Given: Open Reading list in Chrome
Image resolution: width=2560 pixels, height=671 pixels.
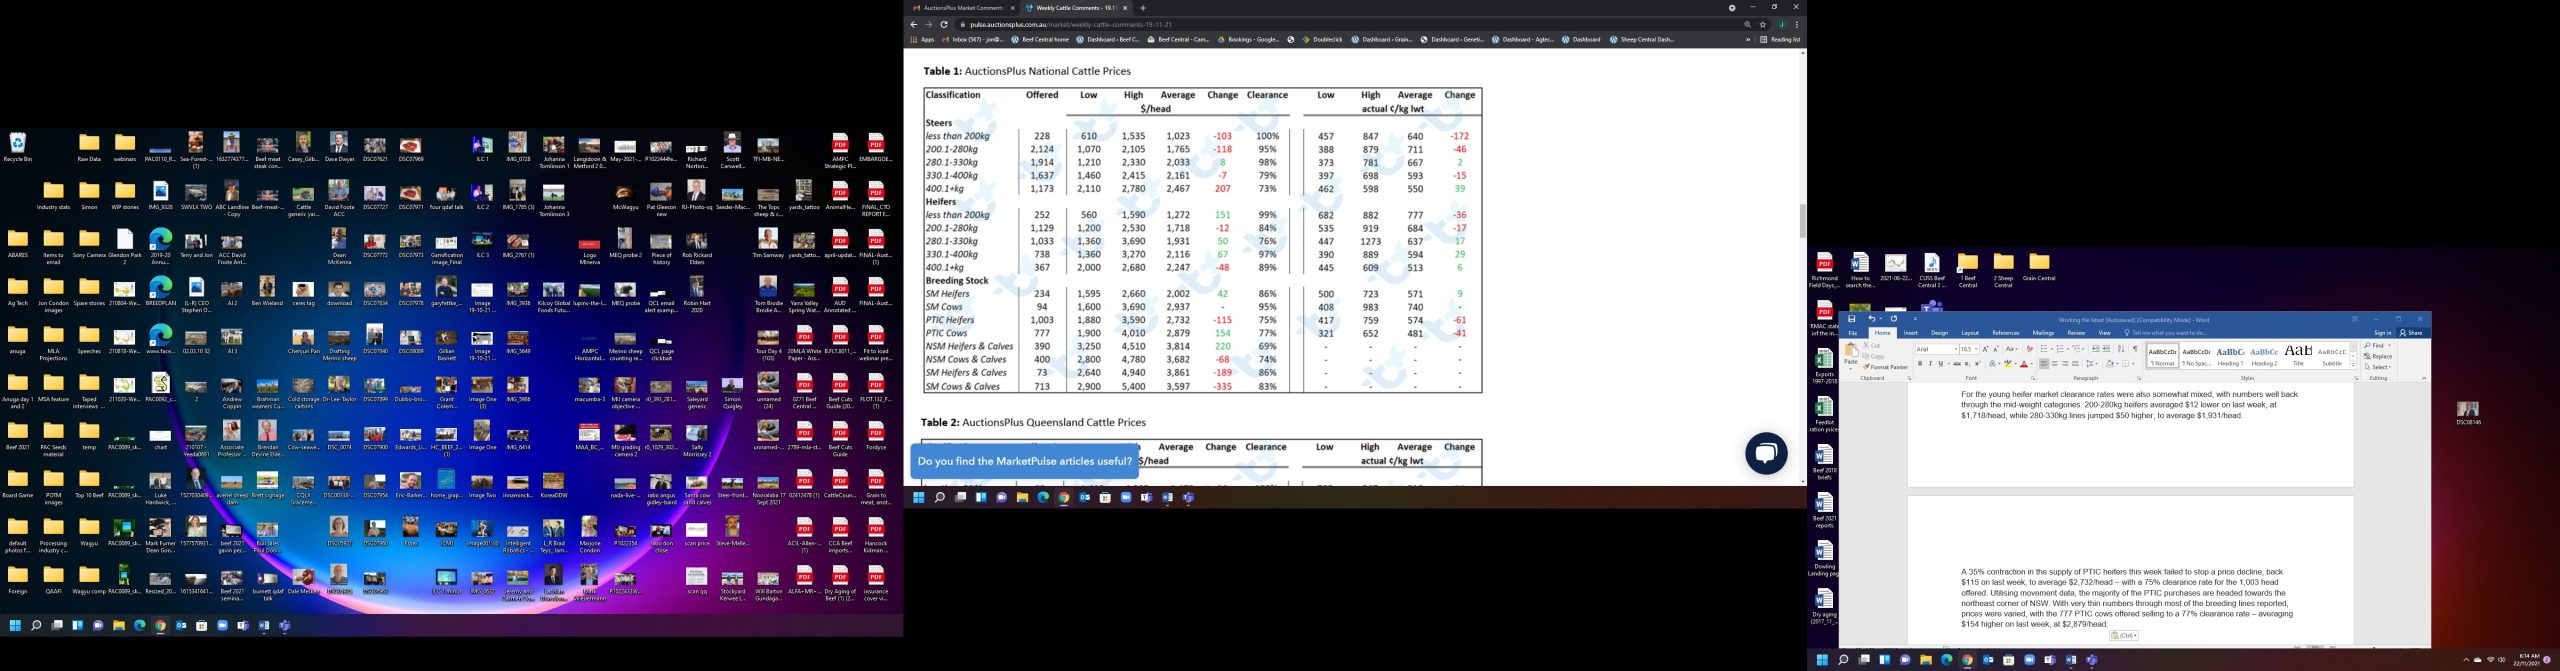Looking at the screenshot, I should click(x=1781, y=39).
